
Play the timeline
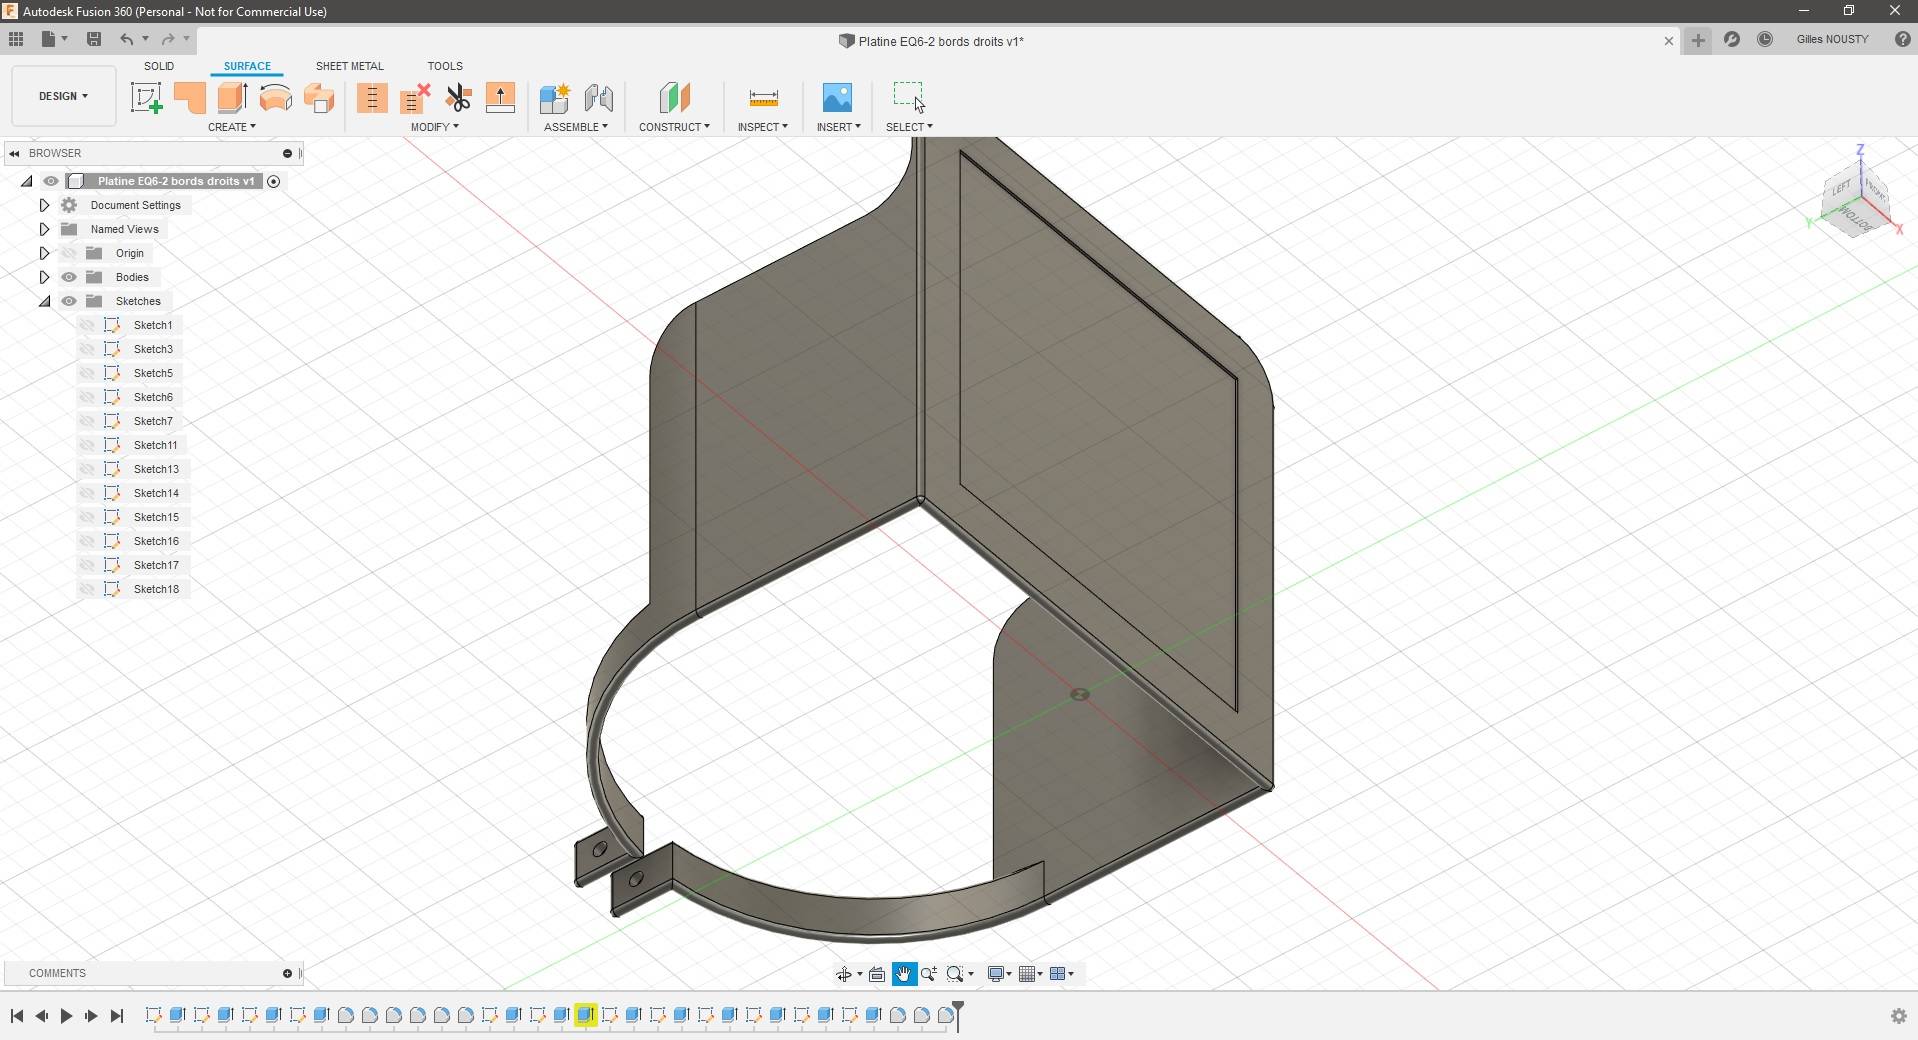66,1016
